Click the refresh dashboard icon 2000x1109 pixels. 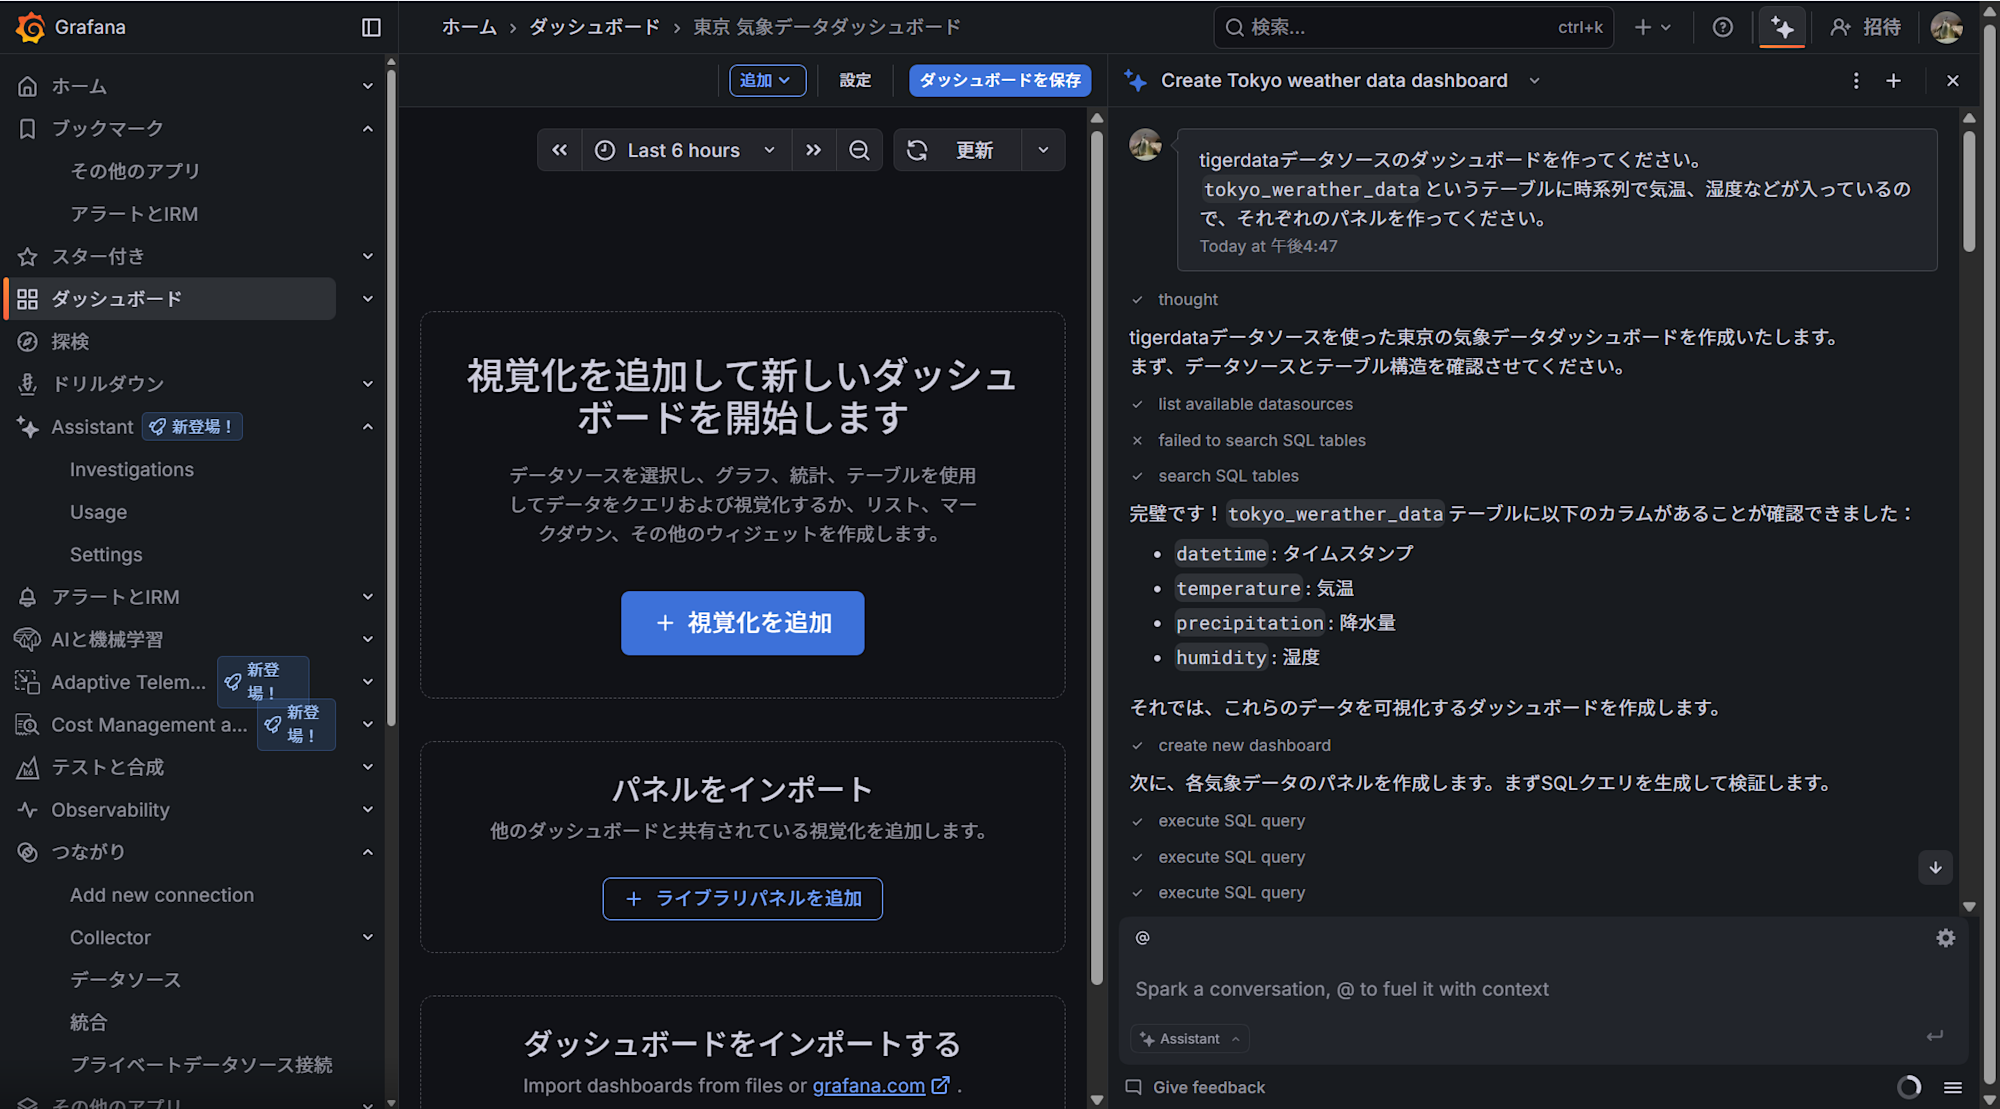click(x=917, y=150)
